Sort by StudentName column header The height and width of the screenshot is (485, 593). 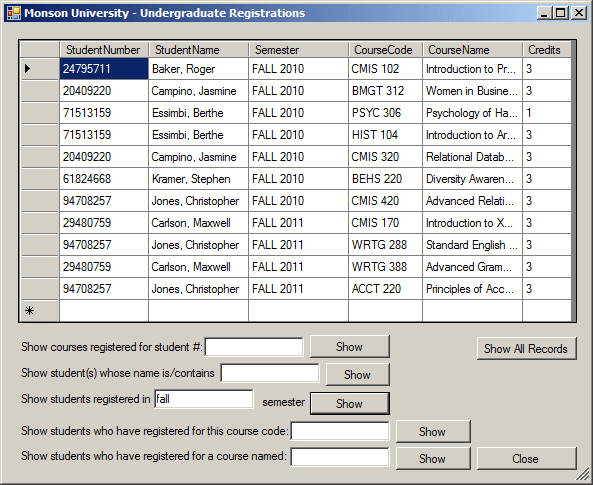tap(199, 50)
